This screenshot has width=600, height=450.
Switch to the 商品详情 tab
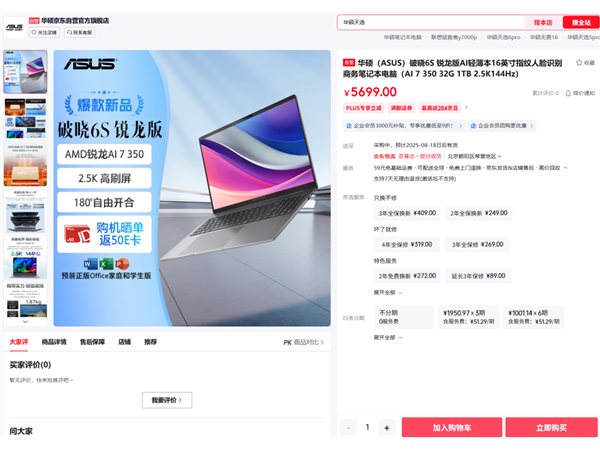click(x=54, y=342)
